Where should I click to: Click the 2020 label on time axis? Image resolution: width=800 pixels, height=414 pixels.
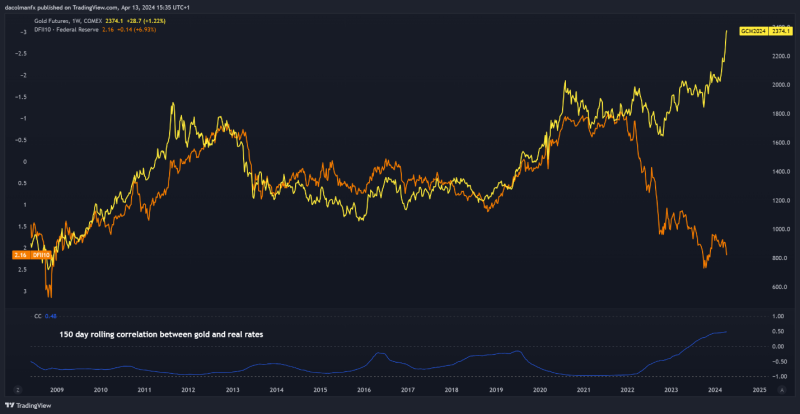[x=540, y=389]
